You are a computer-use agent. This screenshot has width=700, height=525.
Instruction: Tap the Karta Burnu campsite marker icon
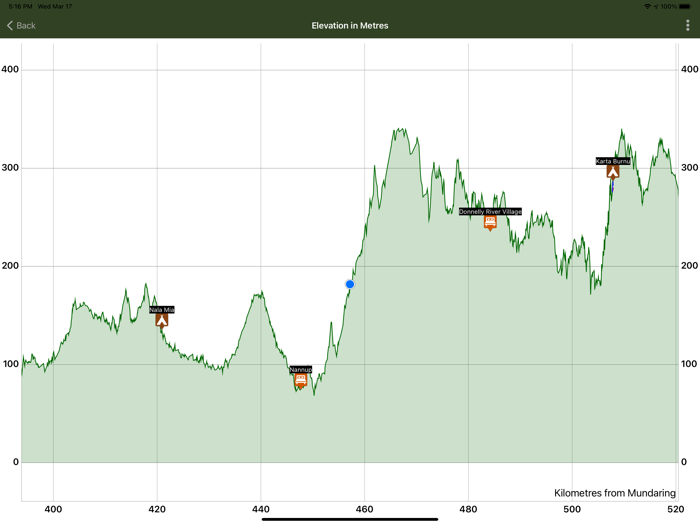613,172
